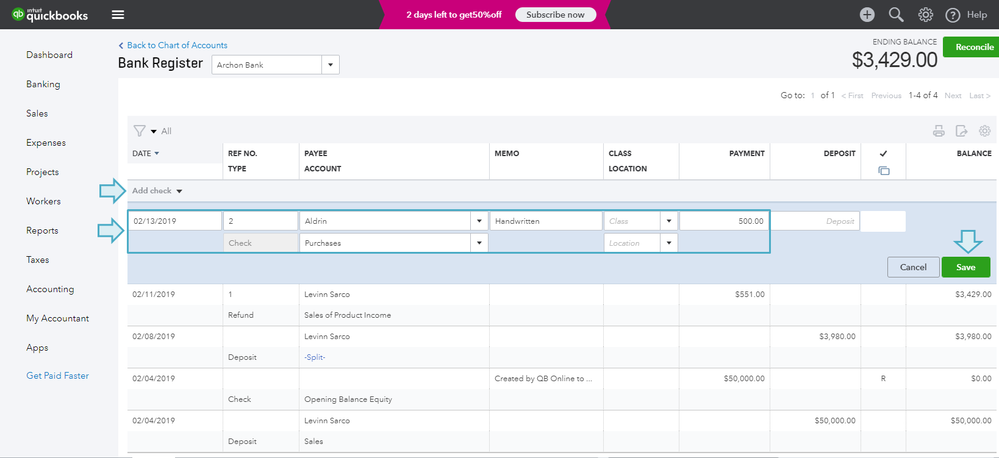Select the Opening Balance Equity row
The width and height of the screenshot is (999, 458).
point(348,399)
